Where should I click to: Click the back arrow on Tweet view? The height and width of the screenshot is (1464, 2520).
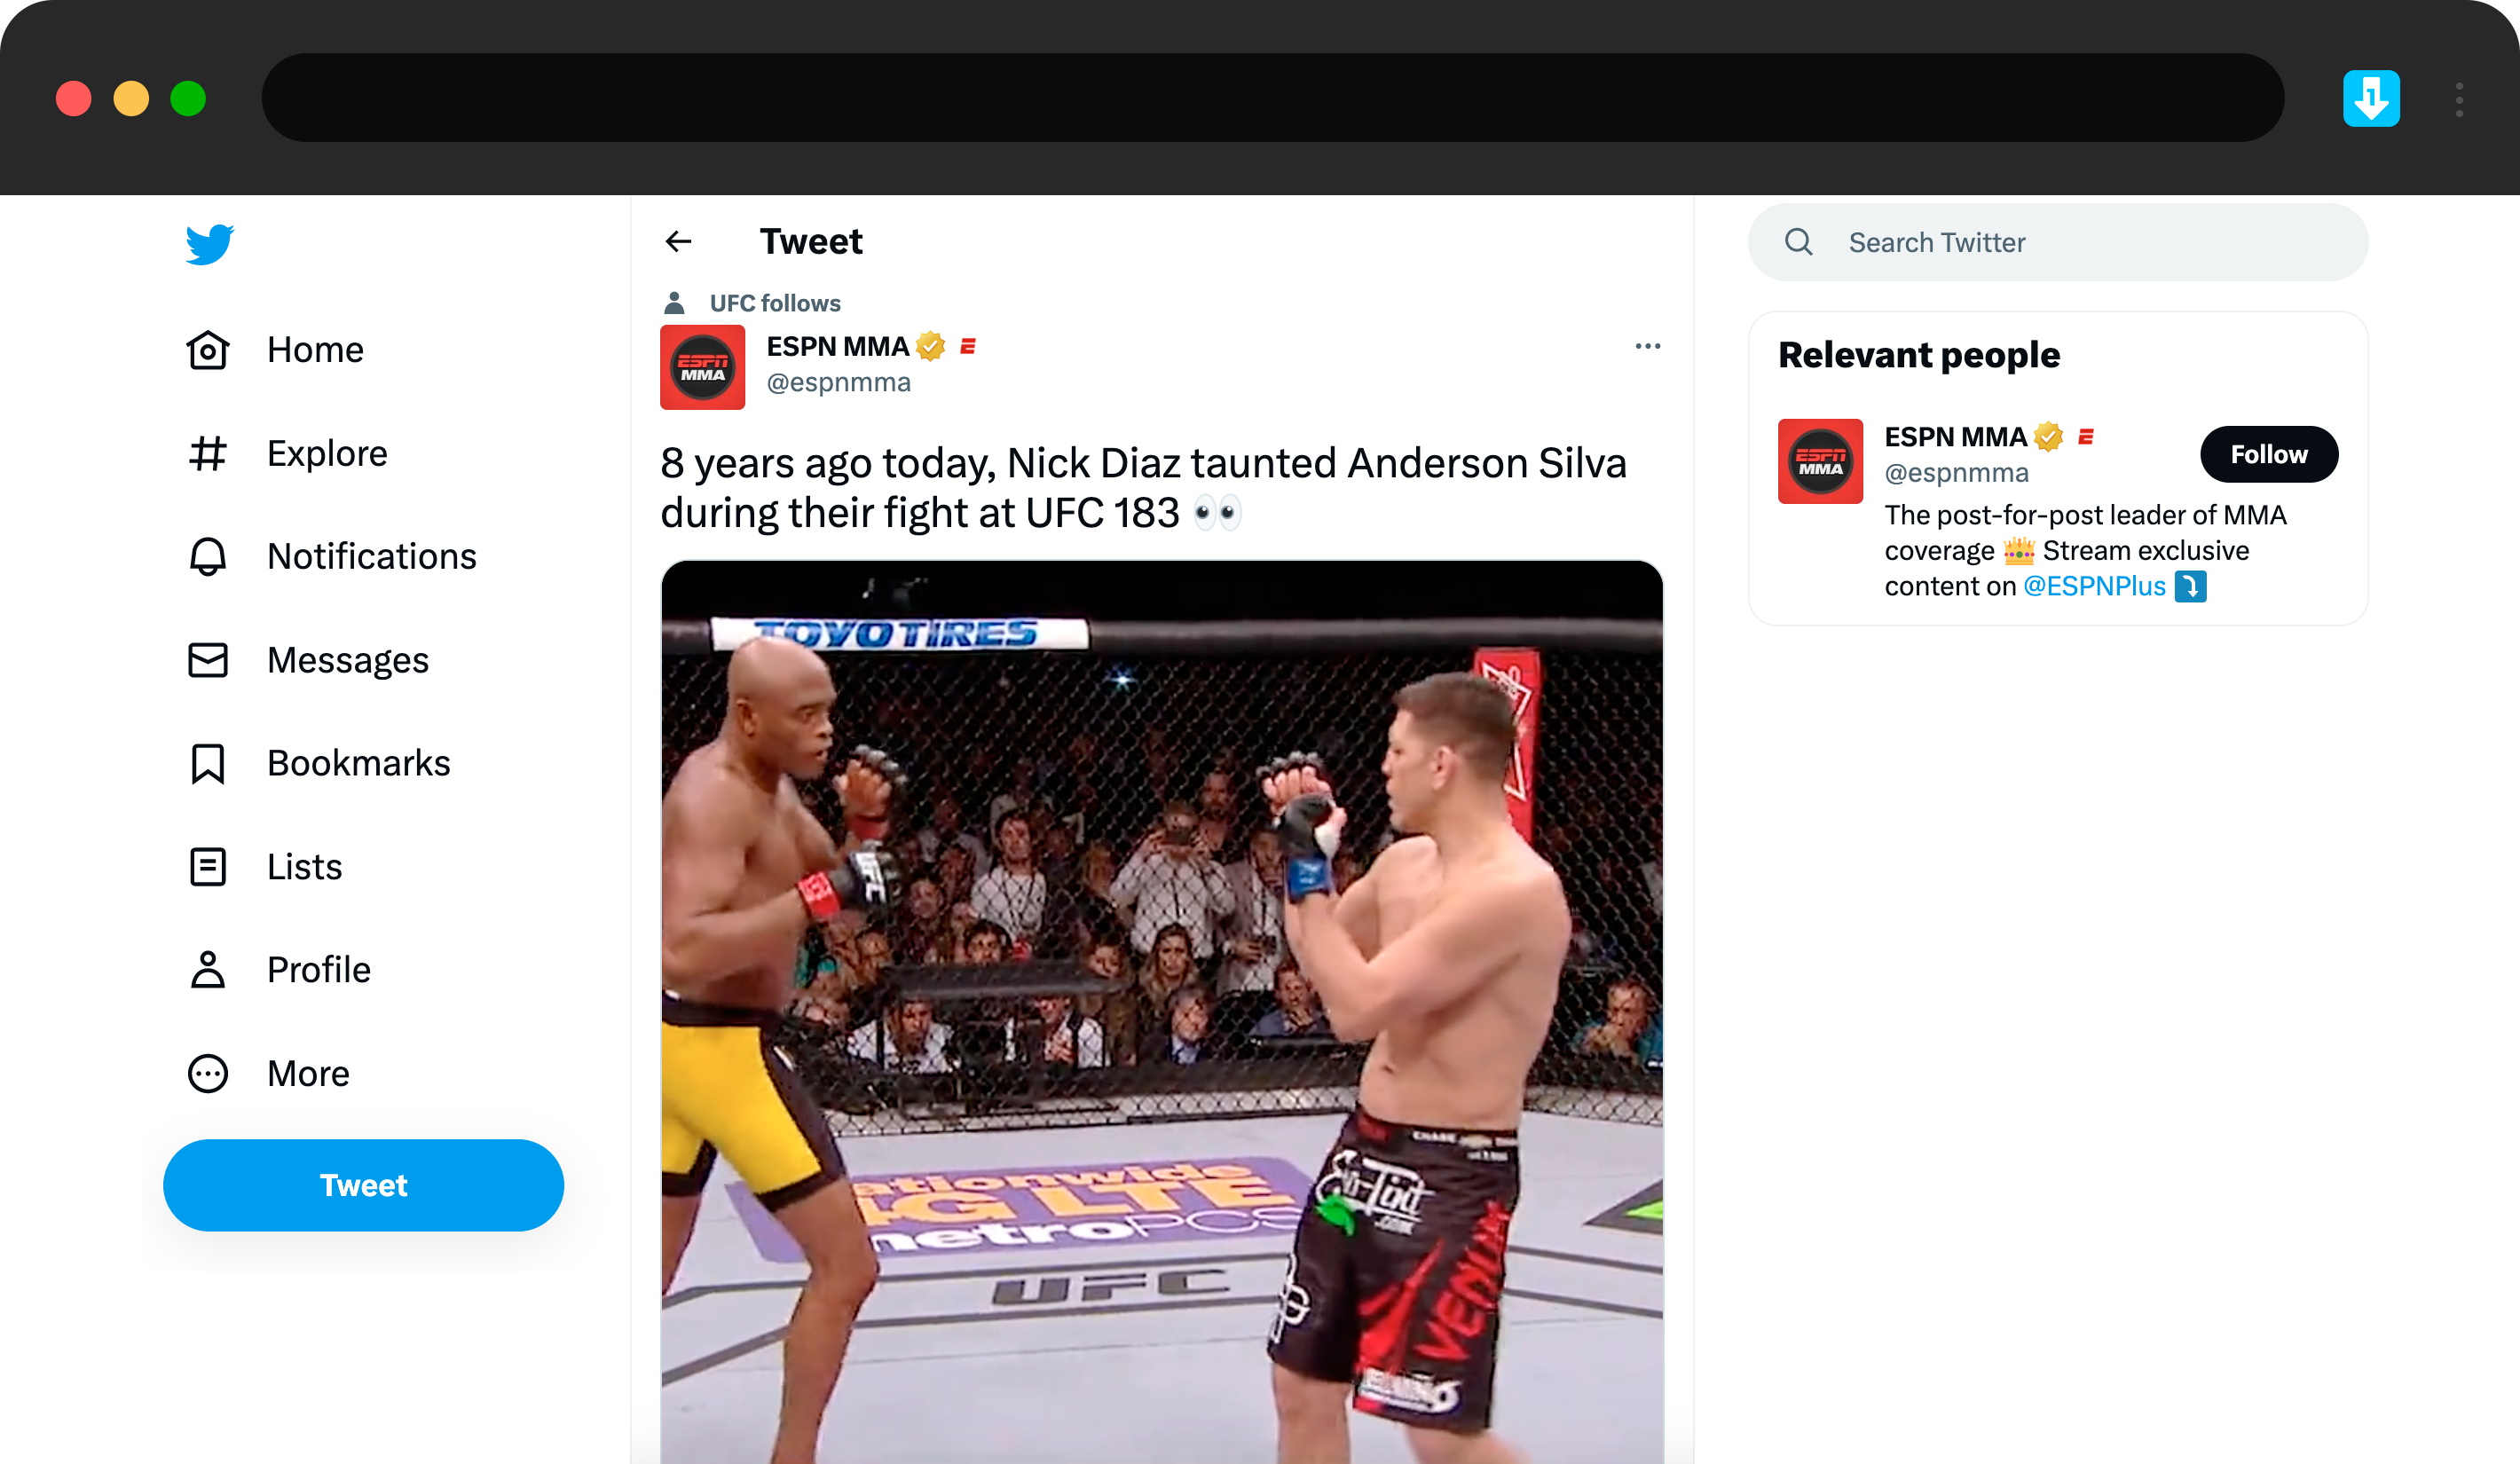point(678,240)
